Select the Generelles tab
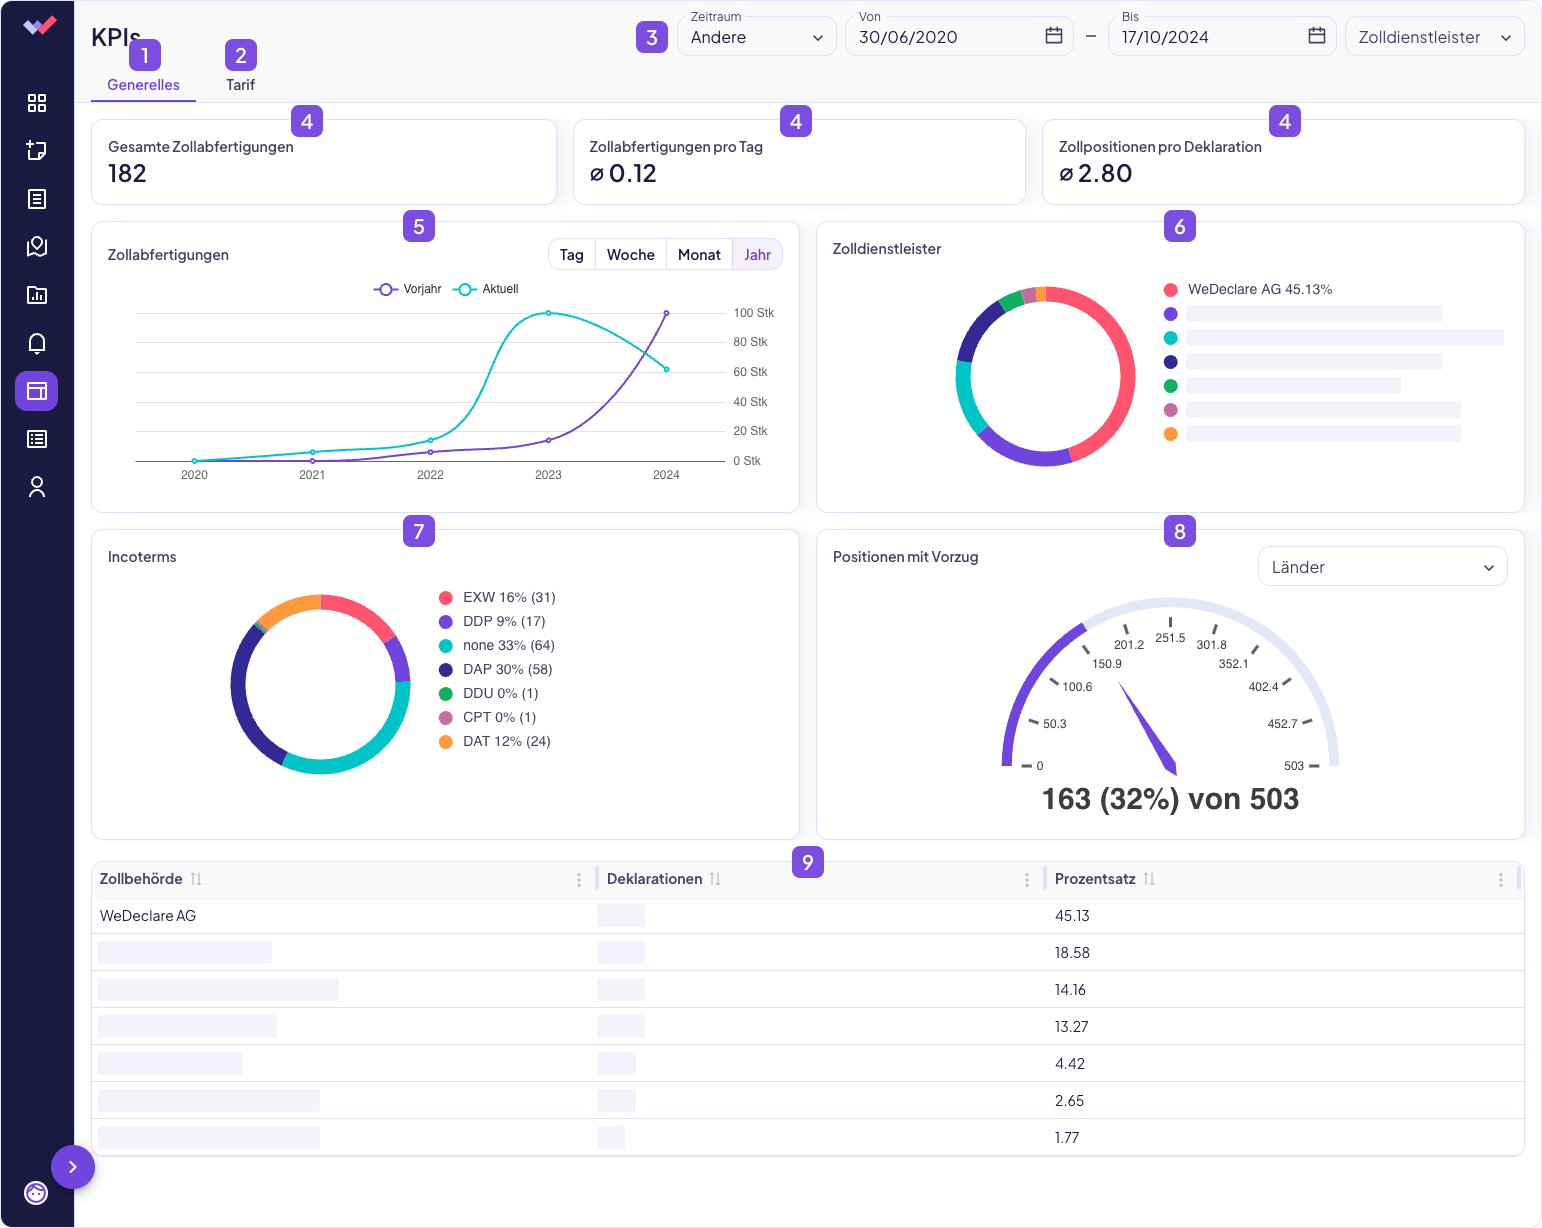The height and width of the screenshot is (1228, 1542). 143,85
